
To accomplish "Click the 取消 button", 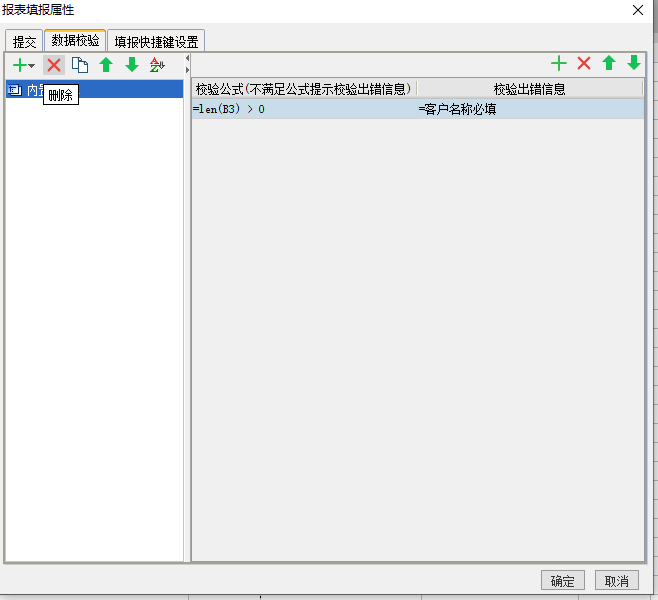I will (616, 581).
